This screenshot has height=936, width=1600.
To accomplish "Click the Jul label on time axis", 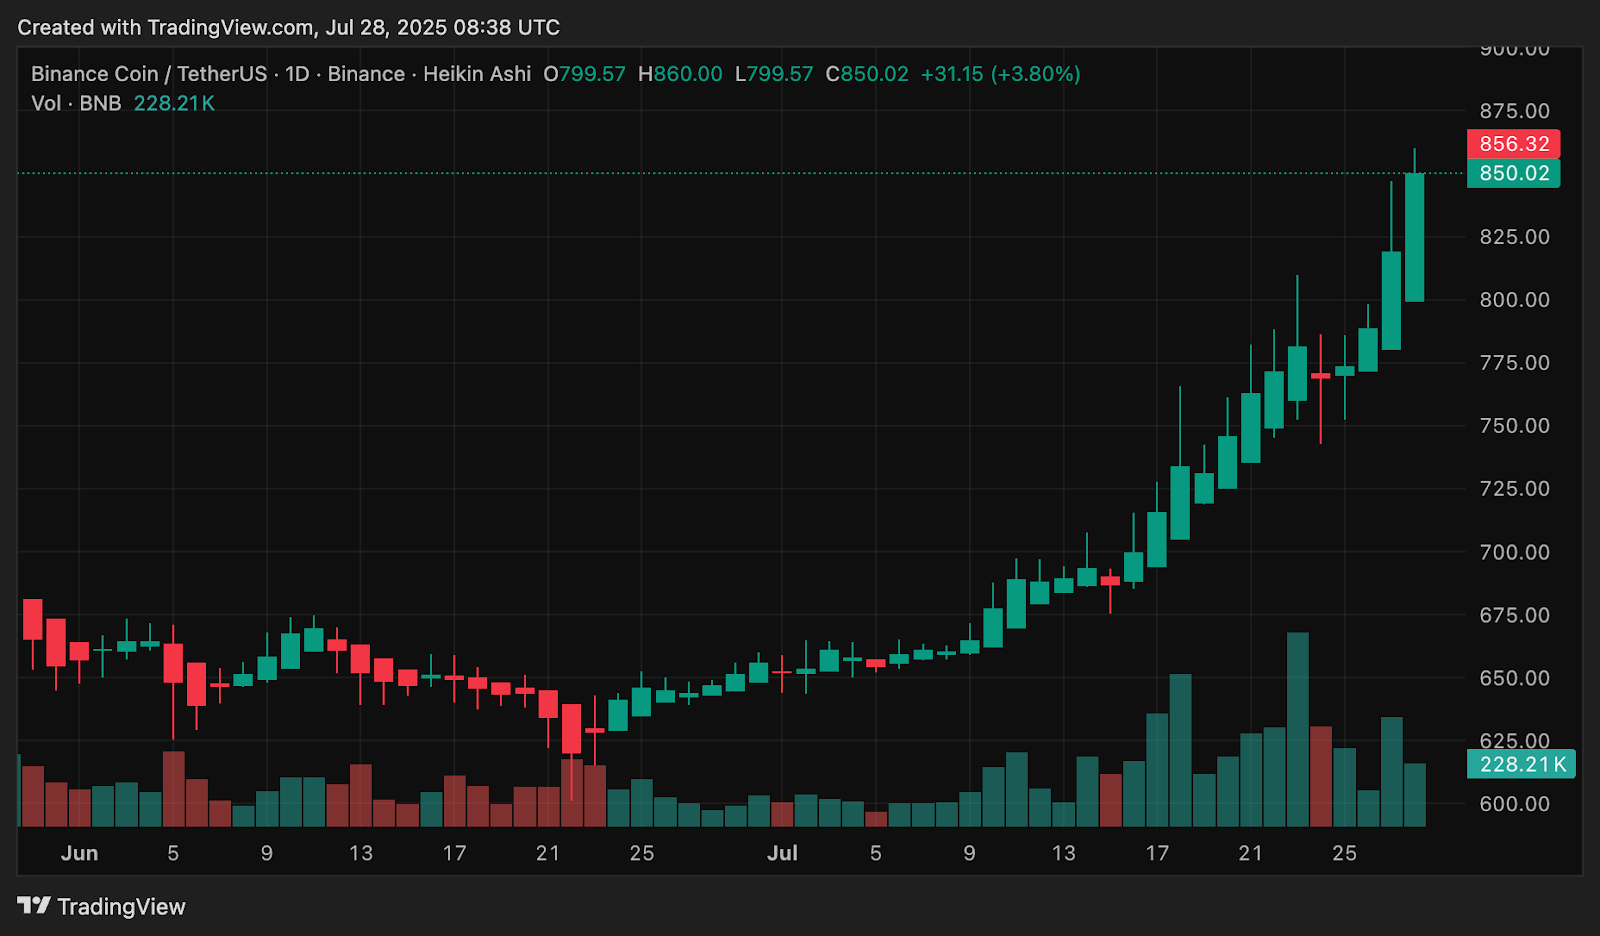I will [782, 853].
